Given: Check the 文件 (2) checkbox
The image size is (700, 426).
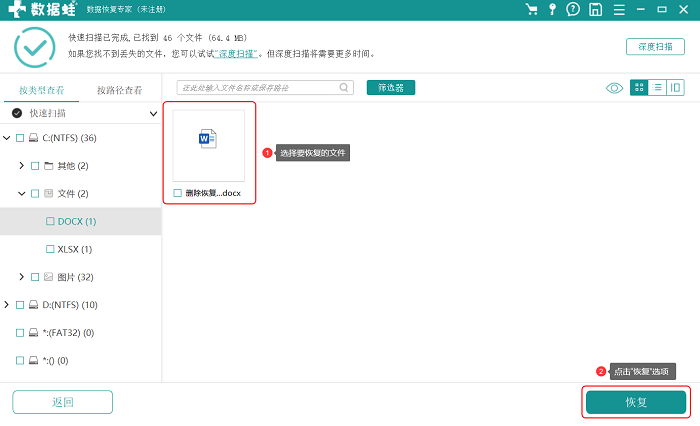Looking at the screenshot, I should click(x=35, y=193).
